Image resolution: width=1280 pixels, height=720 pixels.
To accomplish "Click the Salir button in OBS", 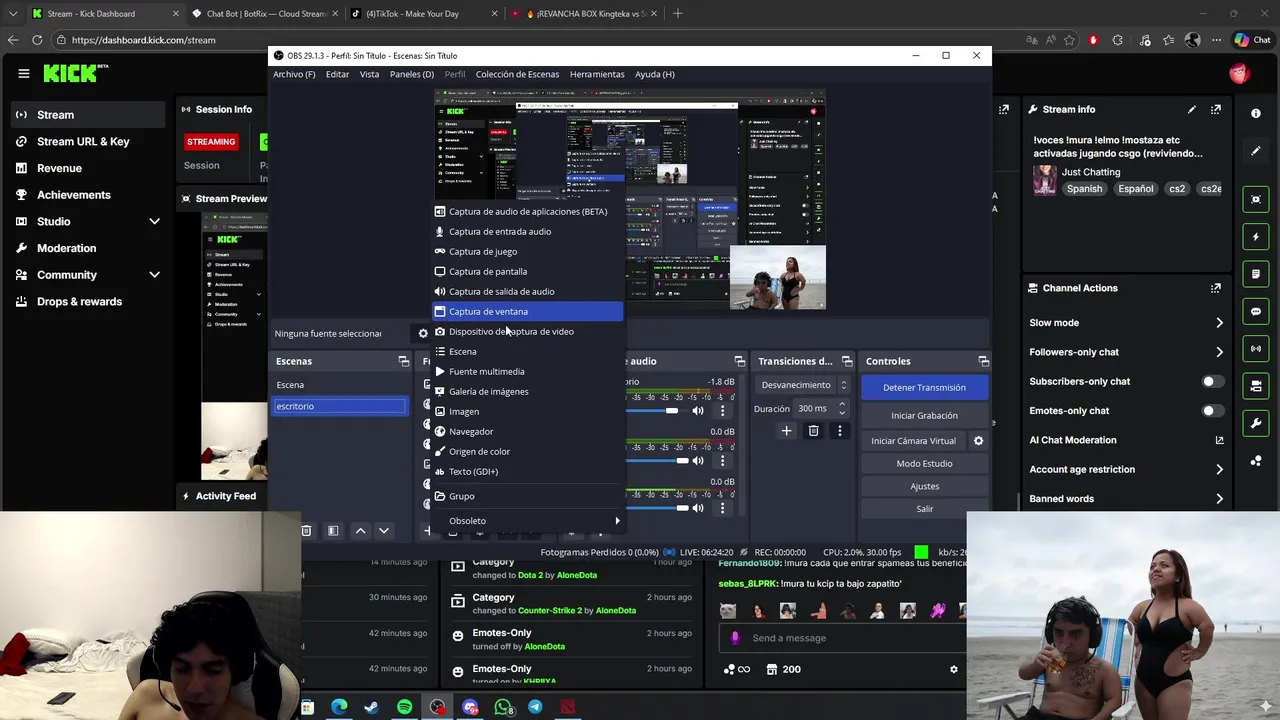I will pos(924,509).
